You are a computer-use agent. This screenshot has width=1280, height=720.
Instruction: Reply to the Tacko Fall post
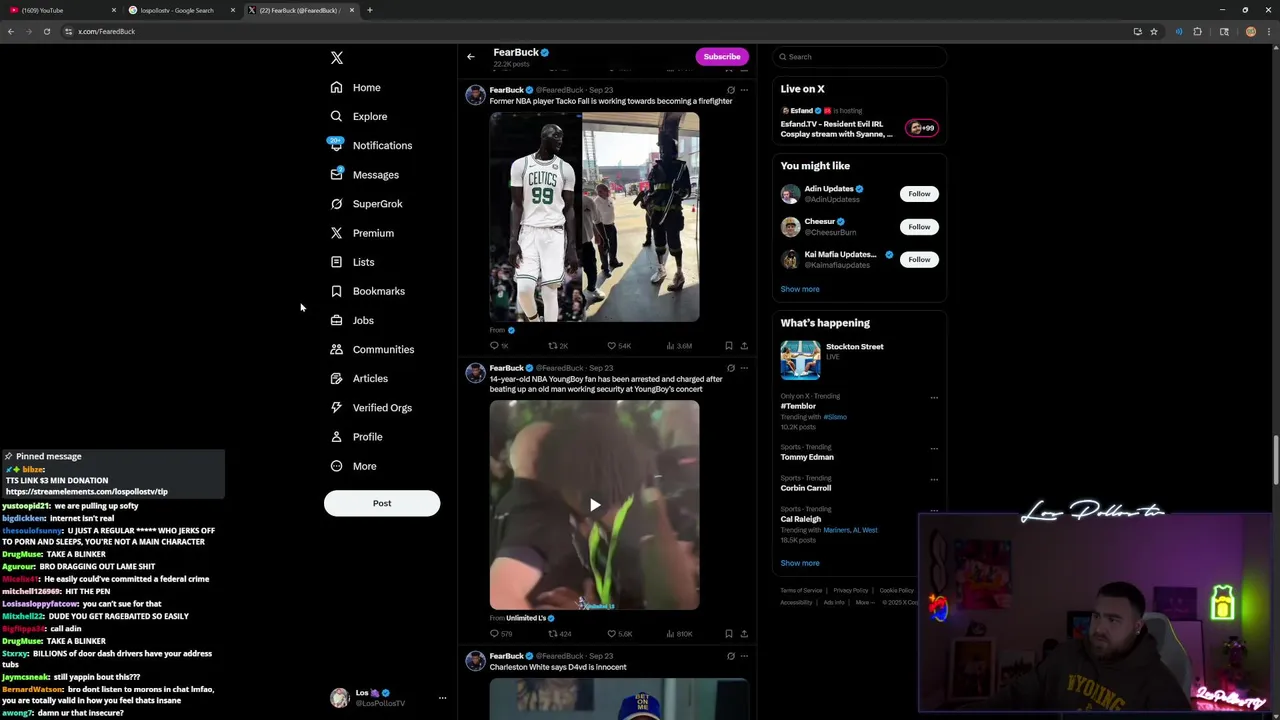pyautogui.click(x=499, y=346)
